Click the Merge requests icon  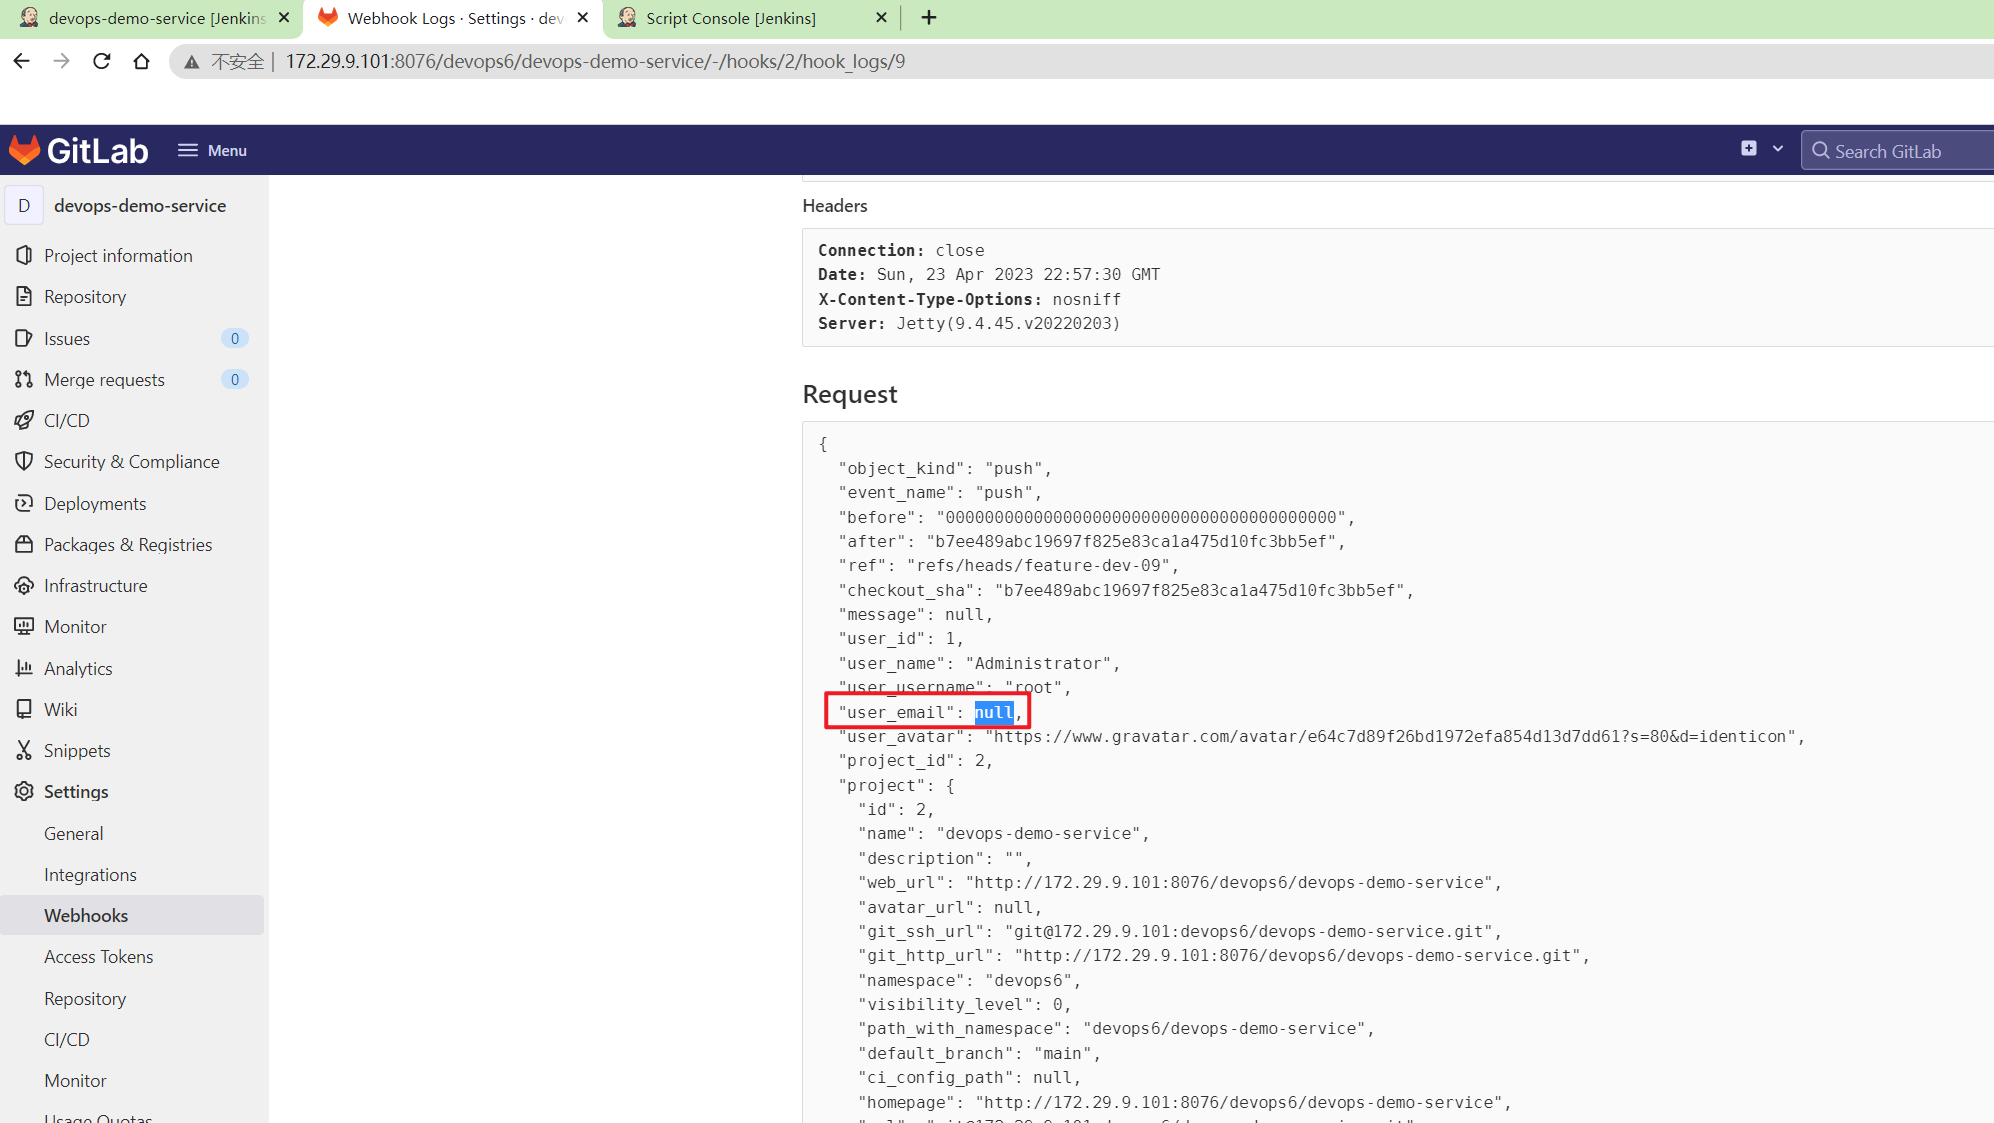[24, 379]
